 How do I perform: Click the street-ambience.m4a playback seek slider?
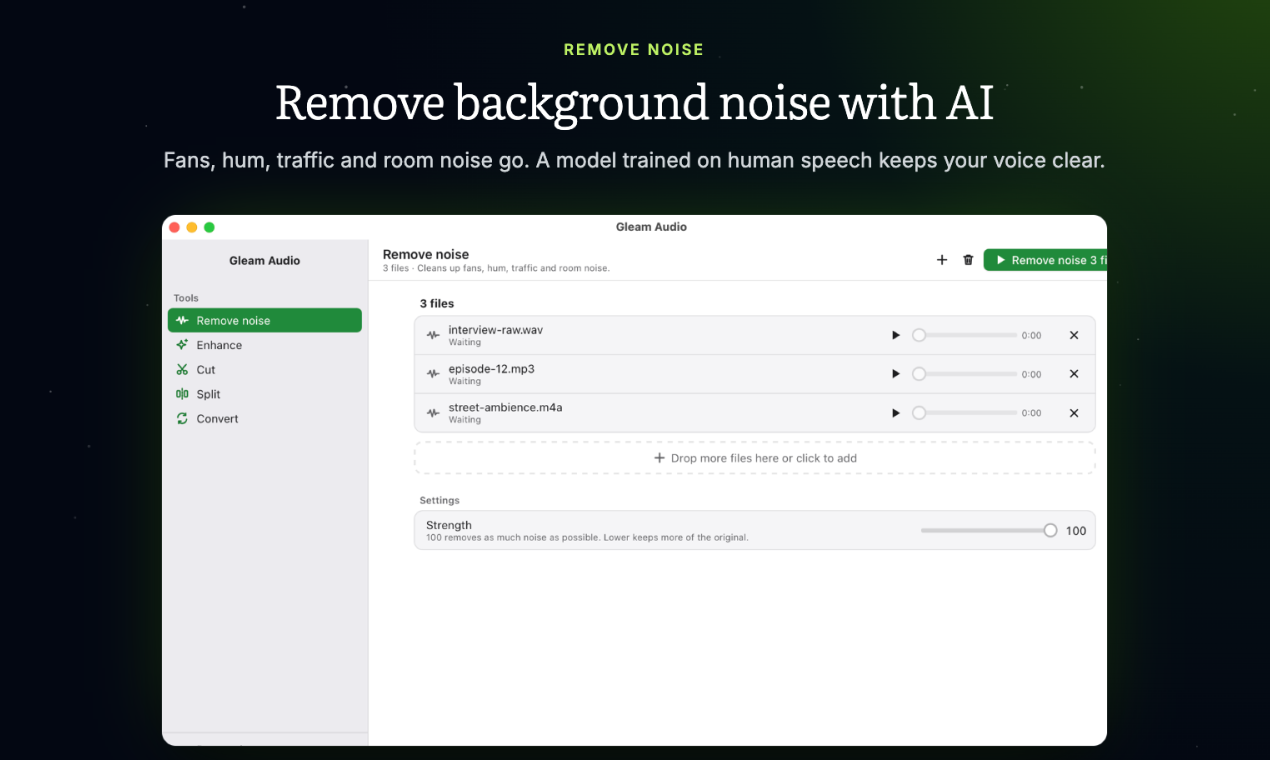click(965, 413)
